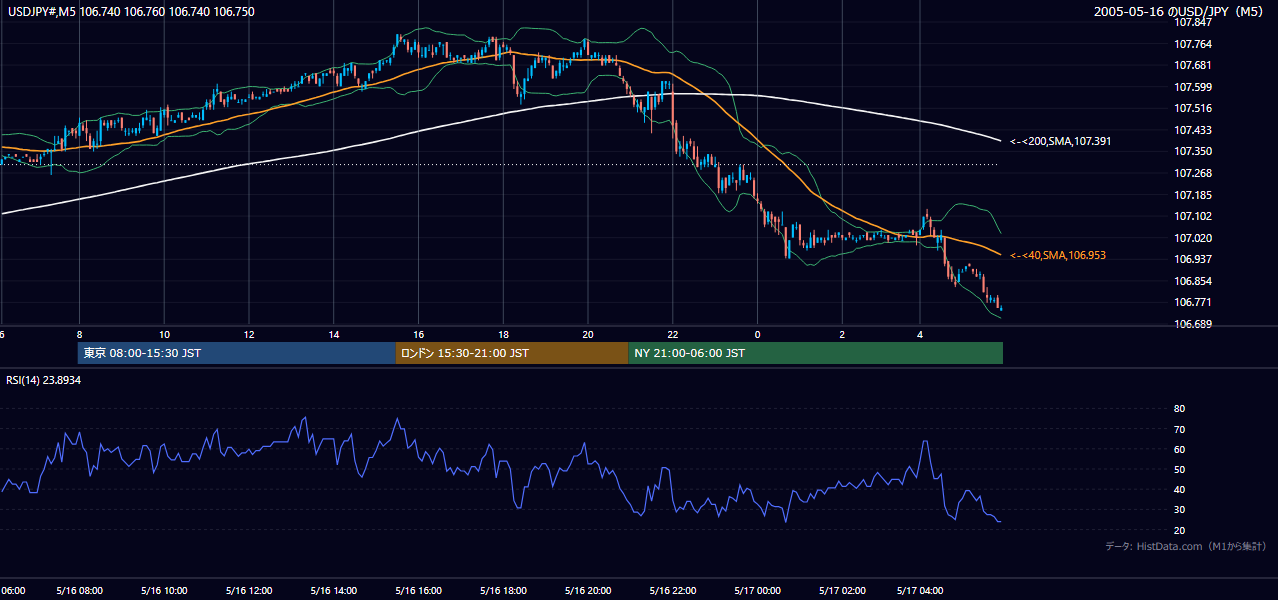Click hour label 4 under price chart
The height and width of the screenshot is (600, 1278).
click(x=919, y=334)
